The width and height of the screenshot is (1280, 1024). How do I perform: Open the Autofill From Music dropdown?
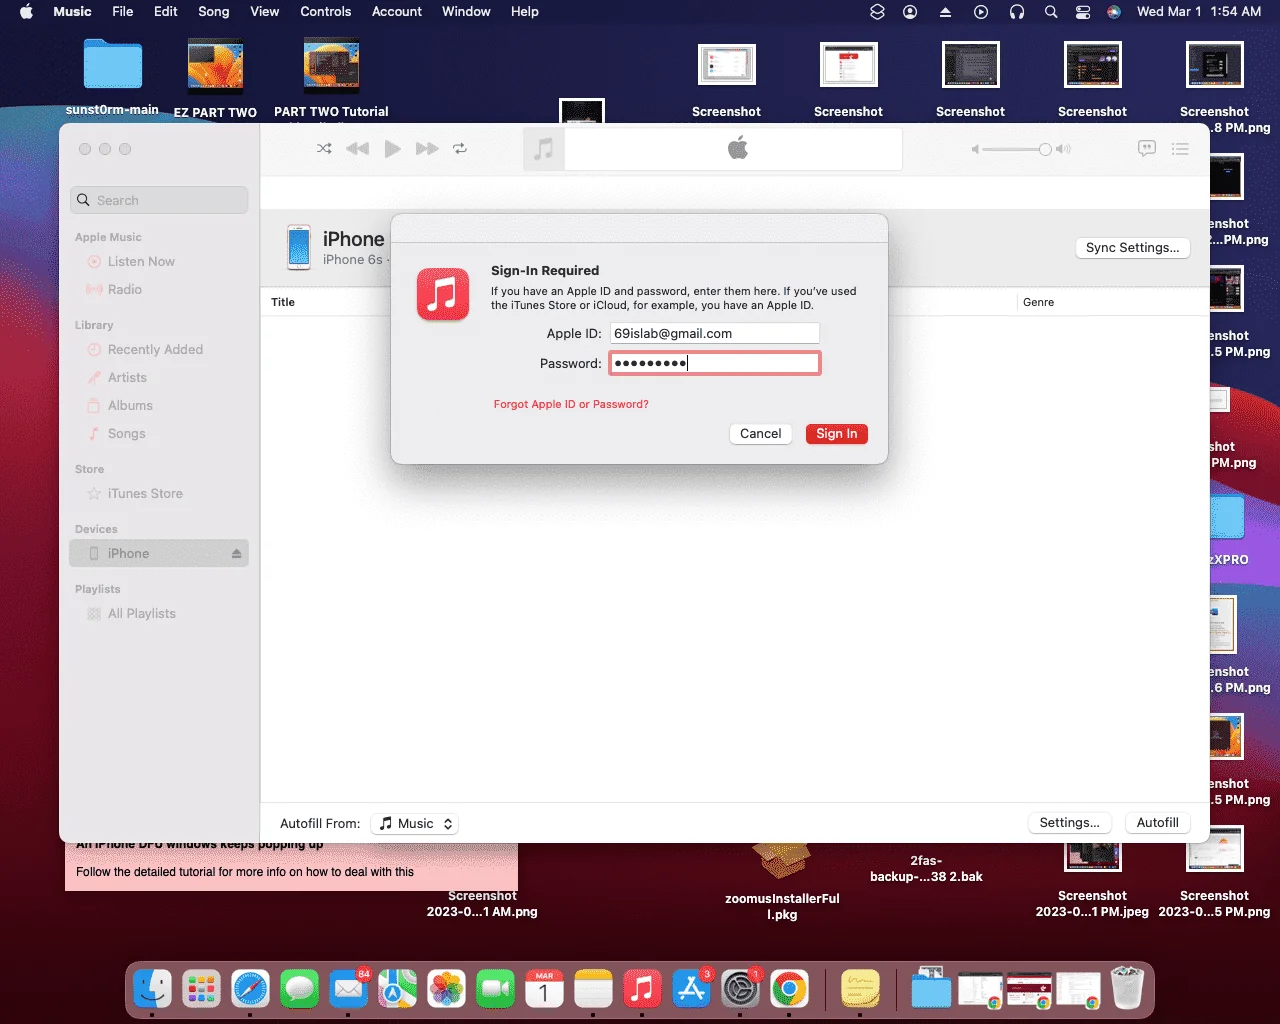click(x=416, y=823)
